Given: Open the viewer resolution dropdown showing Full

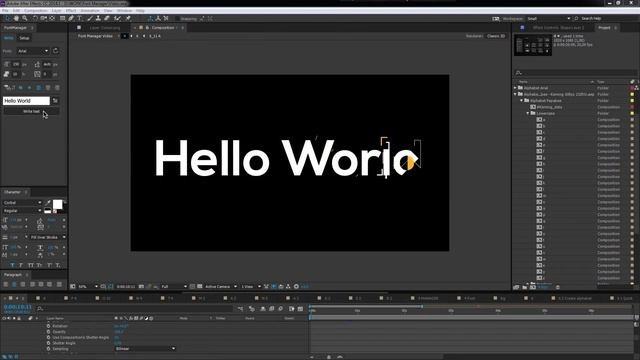Looking at the screenshot, I should (174, 287).
